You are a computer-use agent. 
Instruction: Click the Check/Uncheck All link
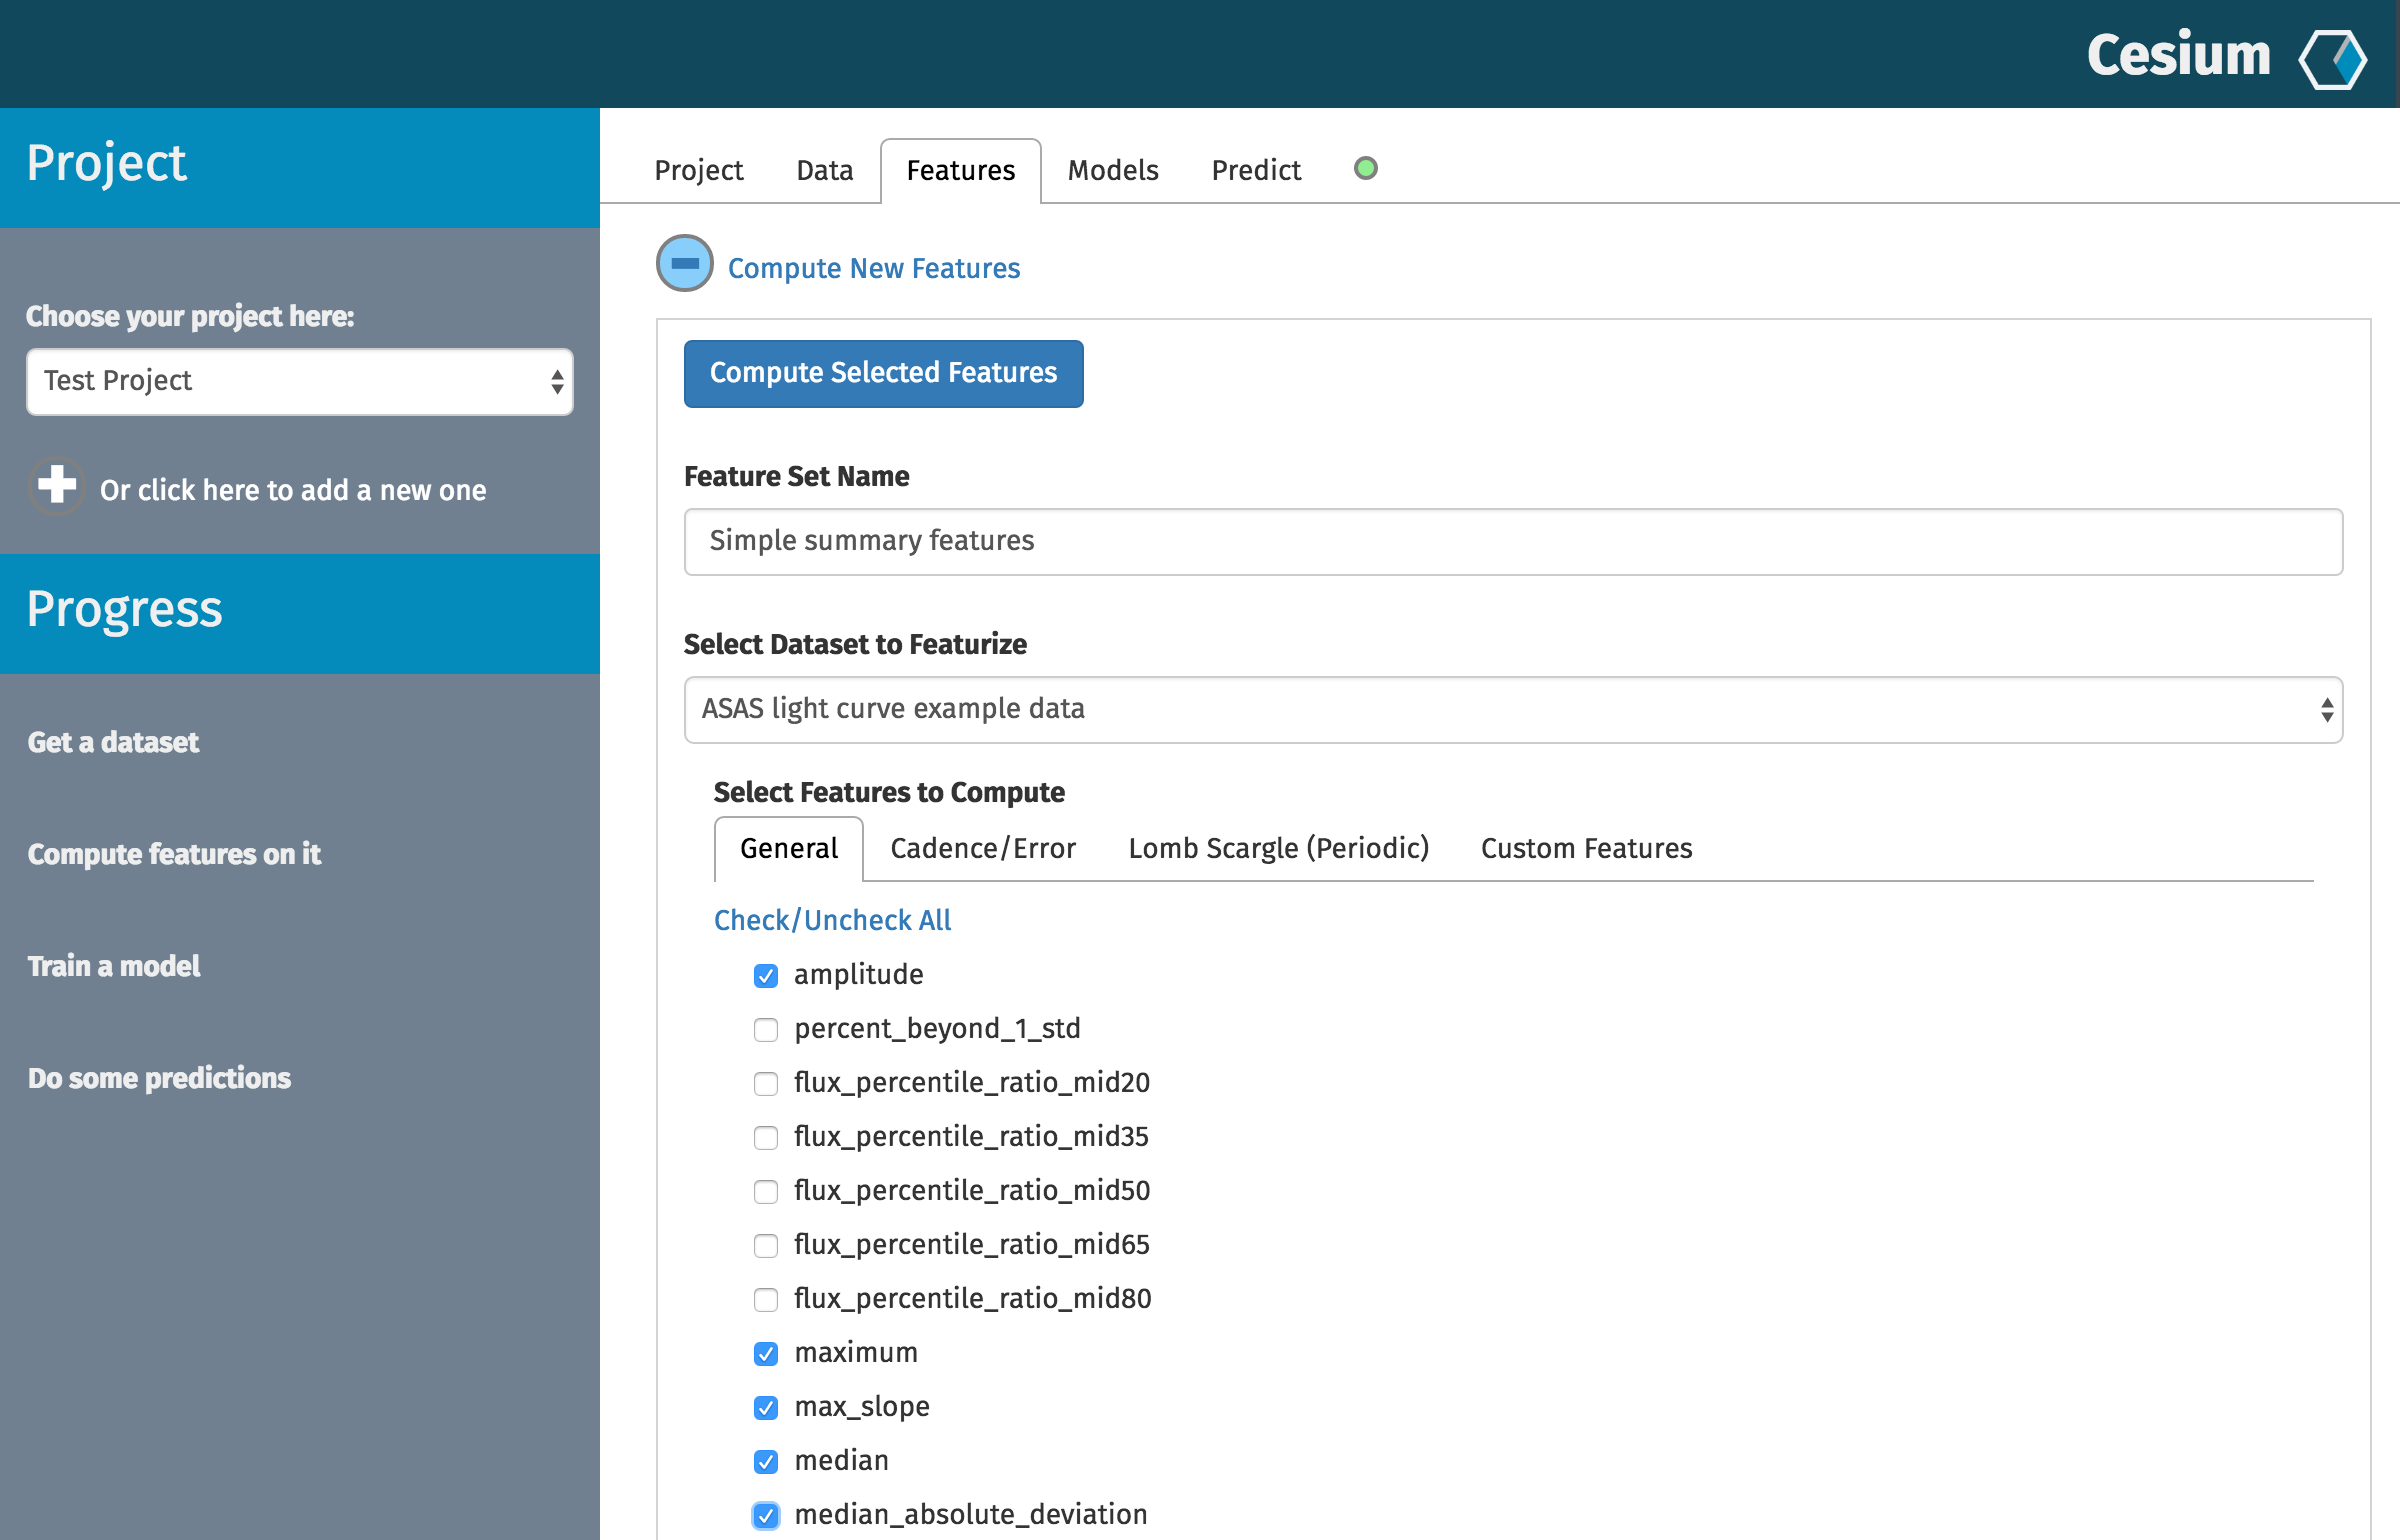click(832, 920)
